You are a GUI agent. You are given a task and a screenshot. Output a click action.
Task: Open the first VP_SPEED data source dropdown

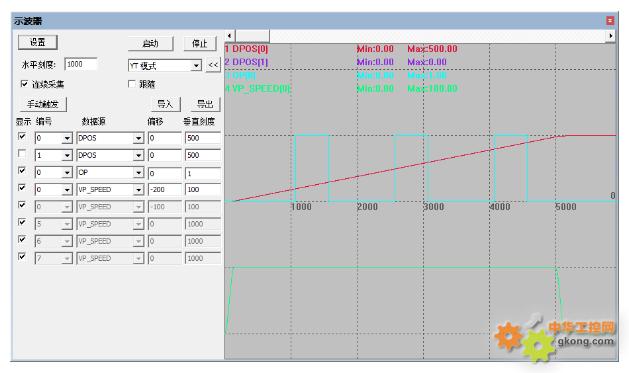pyautogui.click(x=138, y=190)
